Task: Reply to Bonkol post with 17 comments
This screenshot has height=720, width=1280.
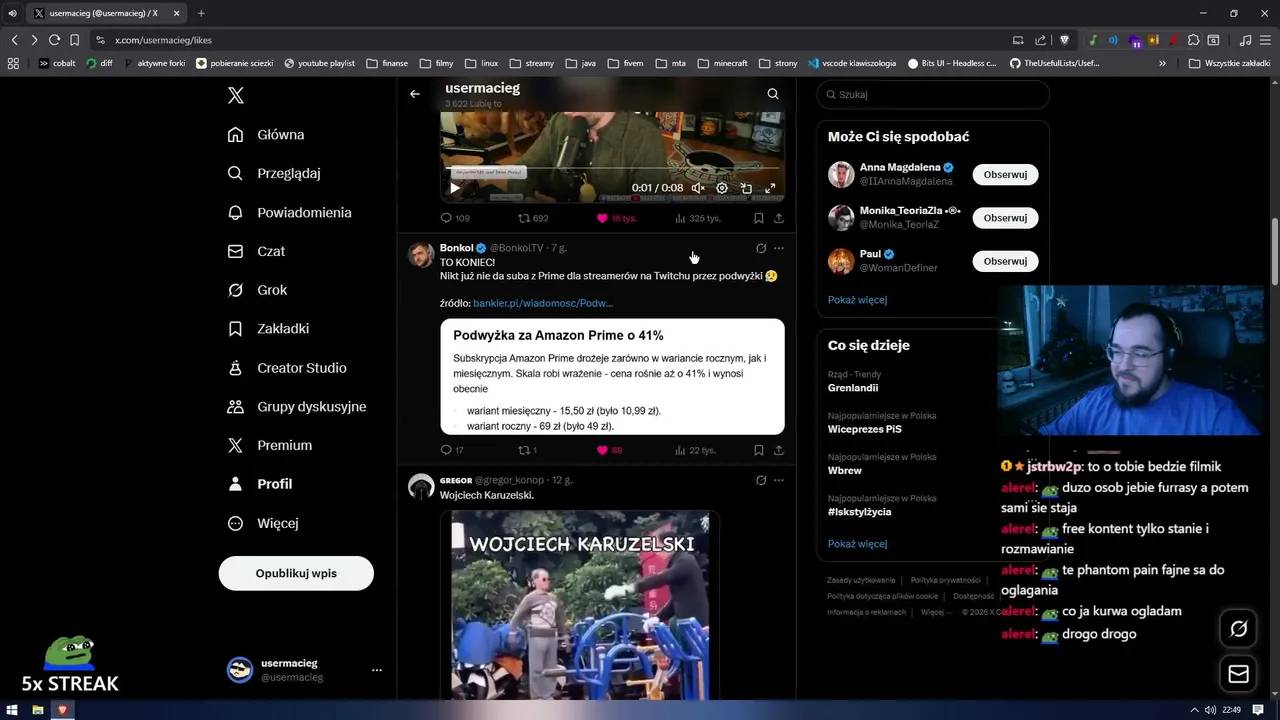Action: [452, 450]
